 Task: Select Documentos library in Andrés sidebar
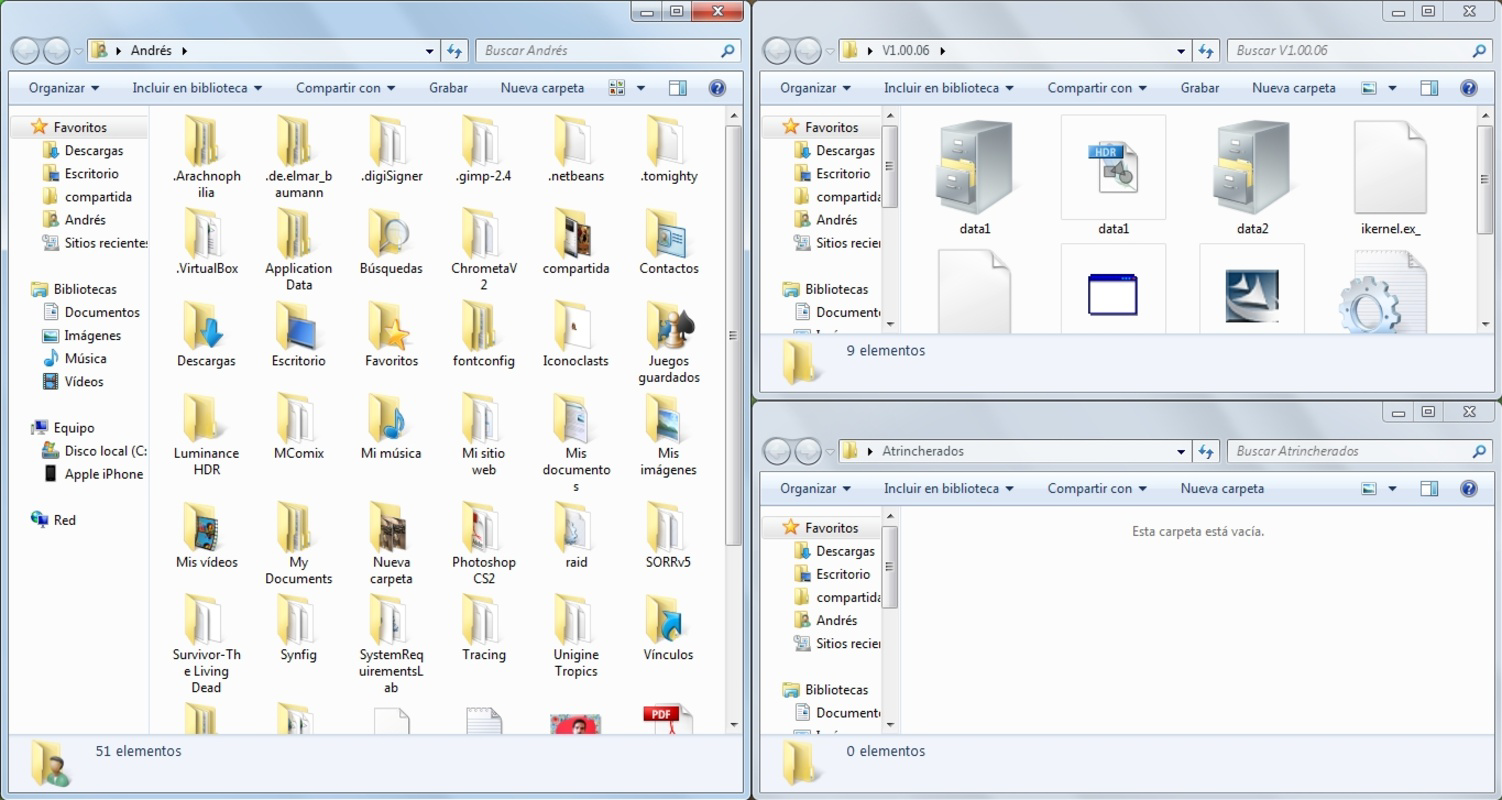click(x=91, y=312)
